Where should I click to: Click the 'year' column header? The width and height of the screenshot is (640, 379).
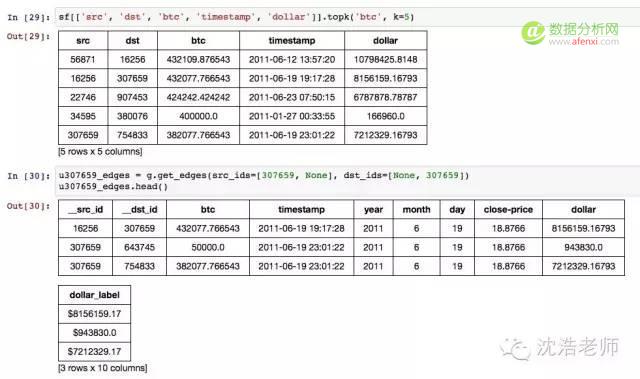pyautogui.click(x=373, y=210)
